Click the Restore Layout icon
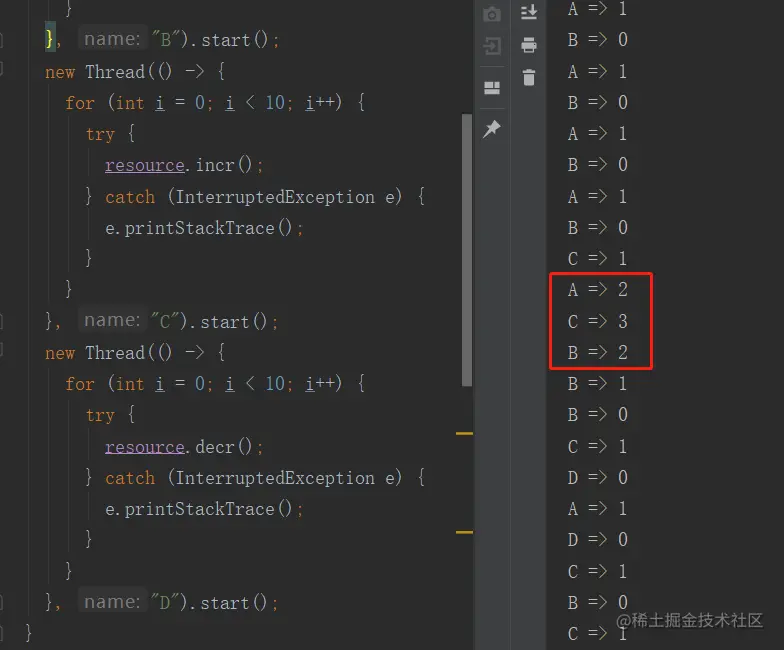 pyautogui.click(x=492, y=88)
